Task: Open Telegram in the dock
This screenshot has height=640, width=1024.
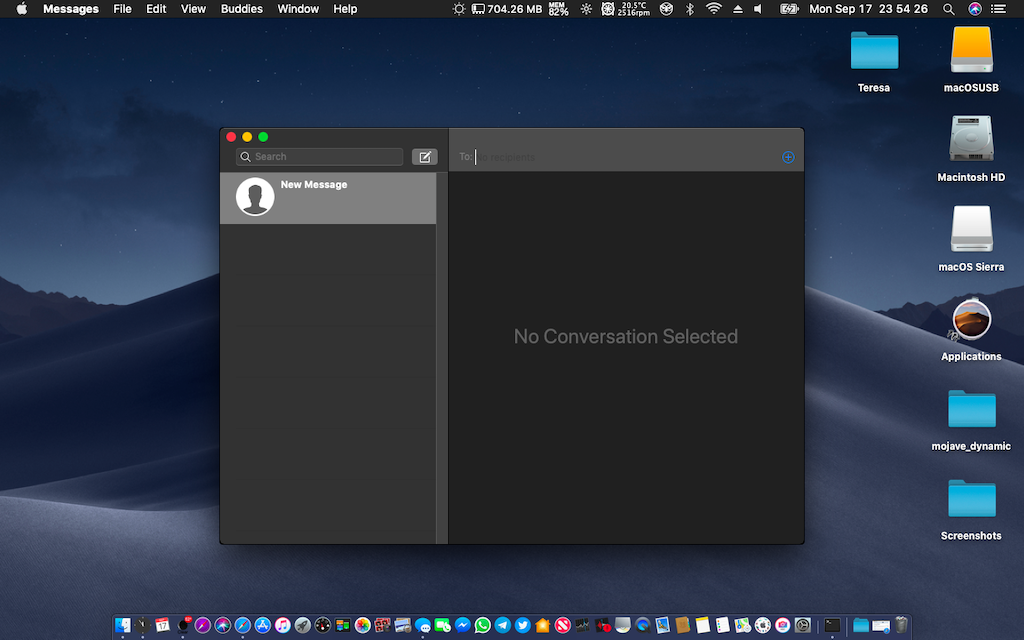Action: point(502,625)
